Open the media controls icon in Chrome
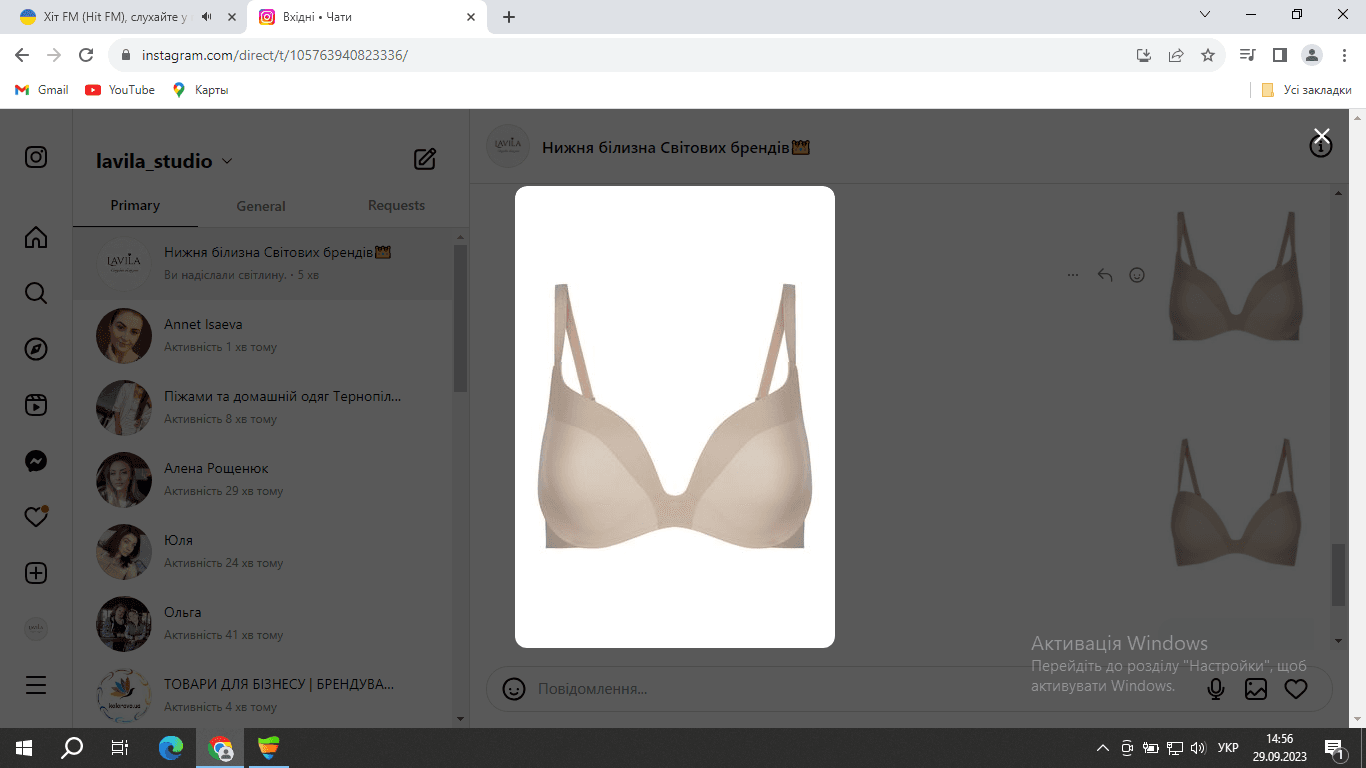The height and width of the screenshot is (768, 1366). point(1247,55)
